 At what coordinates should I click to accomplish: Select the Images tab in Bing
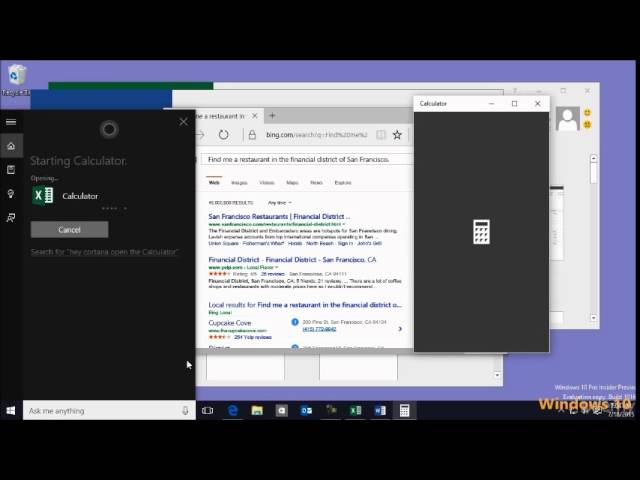click(x=239, y=182)
